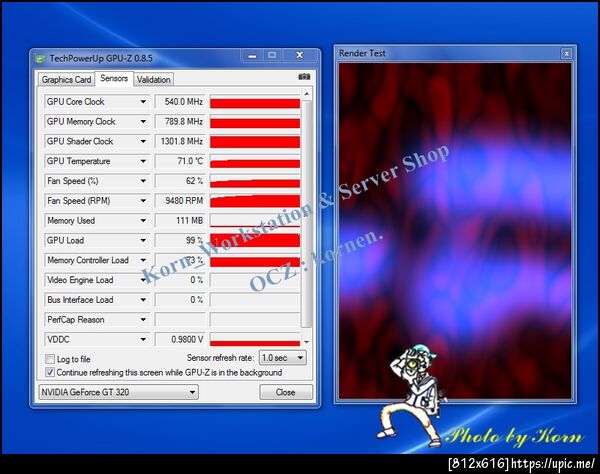
Task: Open the Fan Speed (RPM) dropdown
Action: point(143,201)
